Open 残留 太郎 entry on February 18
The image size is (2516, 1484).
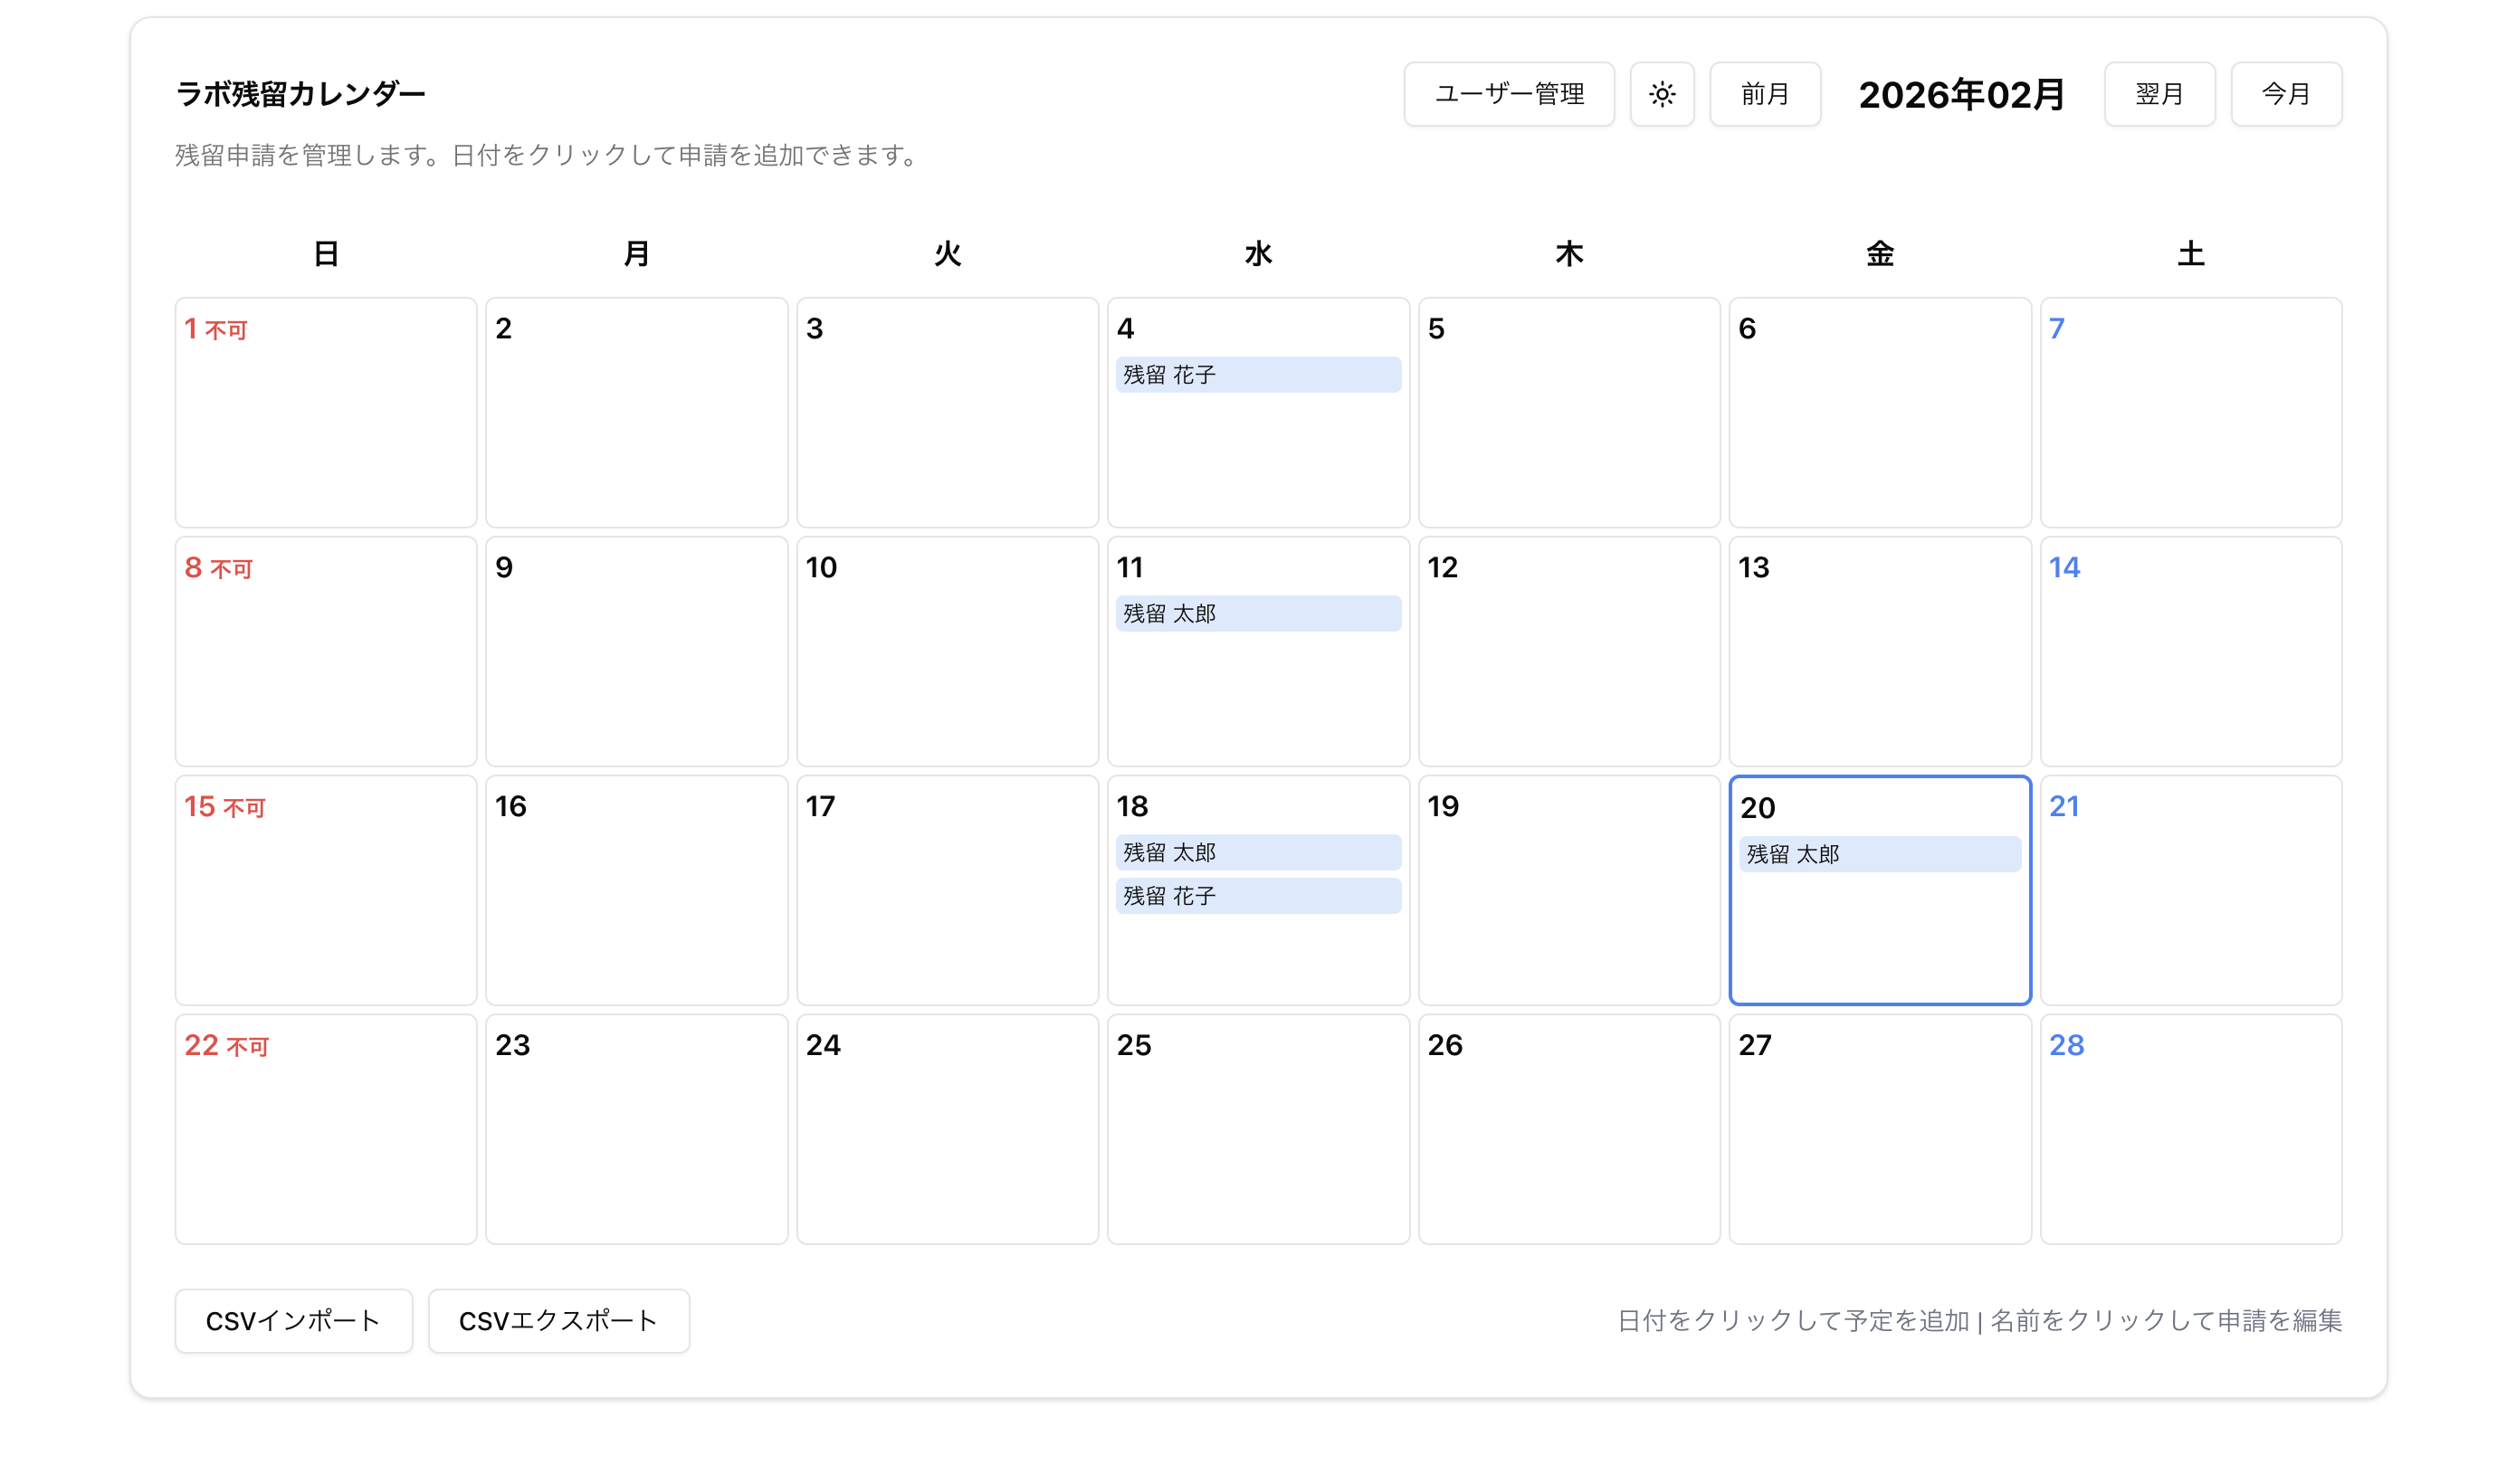pyautogui.click(x=1257, y=852)
